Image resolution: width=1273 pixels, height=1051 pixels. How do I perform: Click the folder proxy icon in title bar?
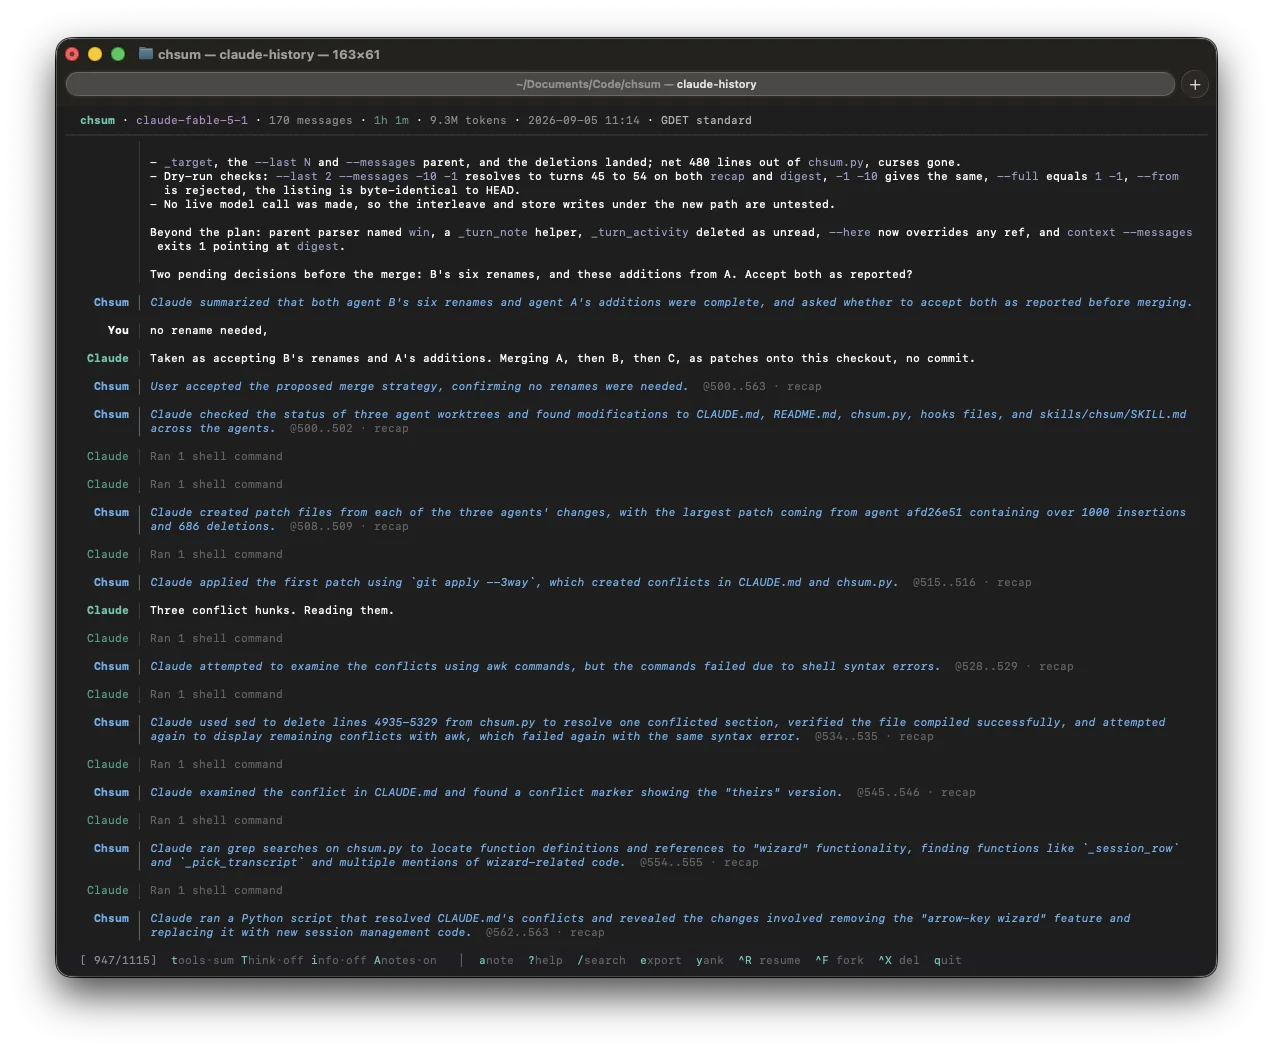pyautogui.click(x=146, y=54)
